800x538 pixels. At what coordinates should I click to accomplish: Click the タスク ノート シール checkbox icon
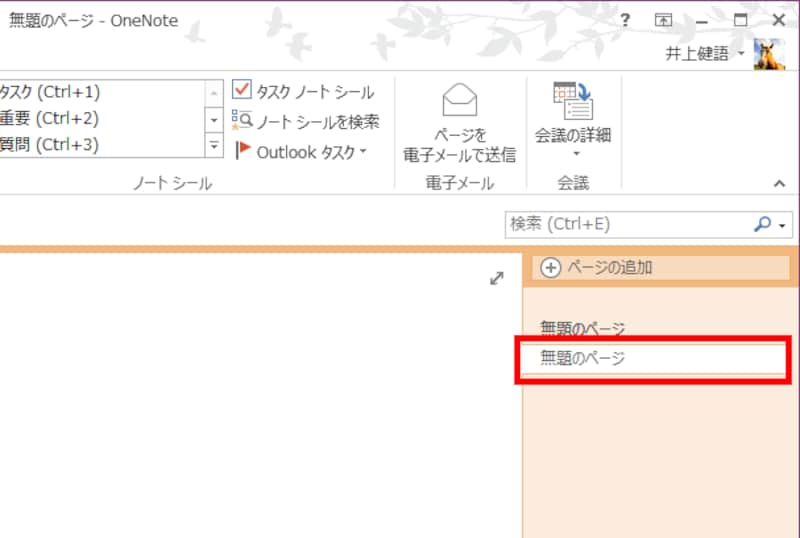[242, 89]
